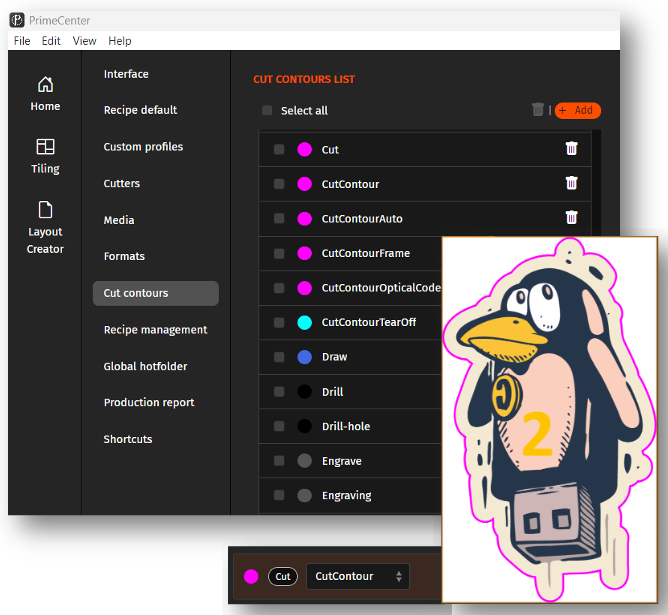Delete the CutContour row
This screenshot has height=615, width=668.
coord(571,183)
